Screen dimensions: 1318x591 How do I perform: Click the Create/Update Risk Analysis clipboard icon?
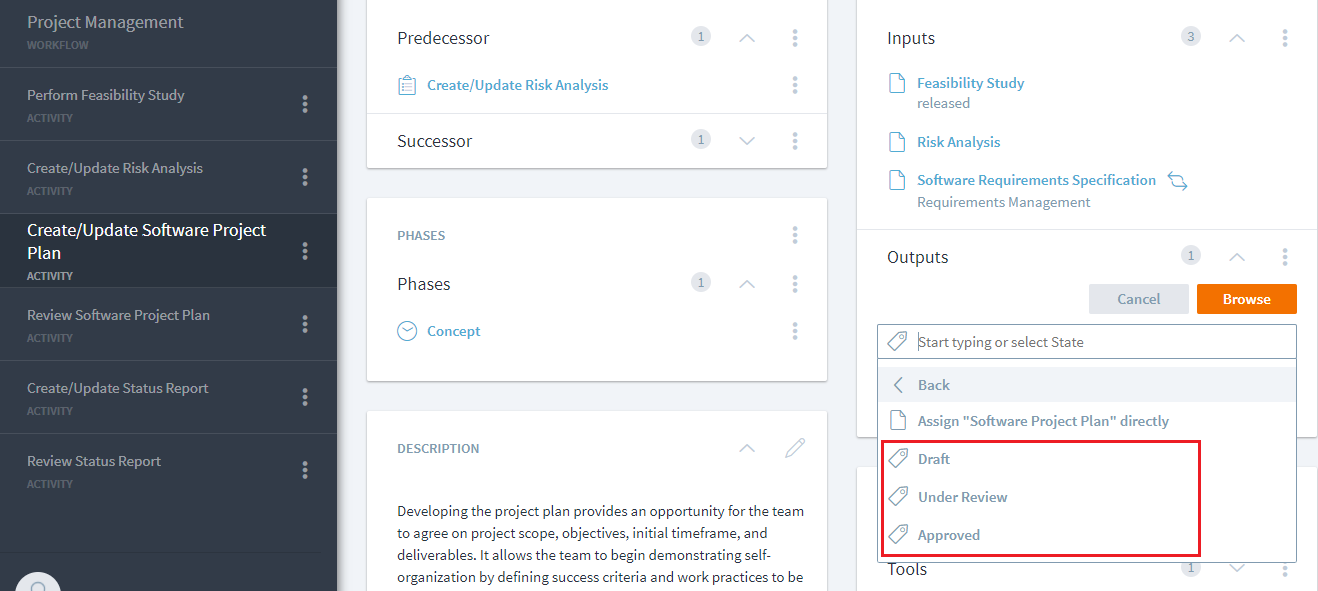pos(407,85)
